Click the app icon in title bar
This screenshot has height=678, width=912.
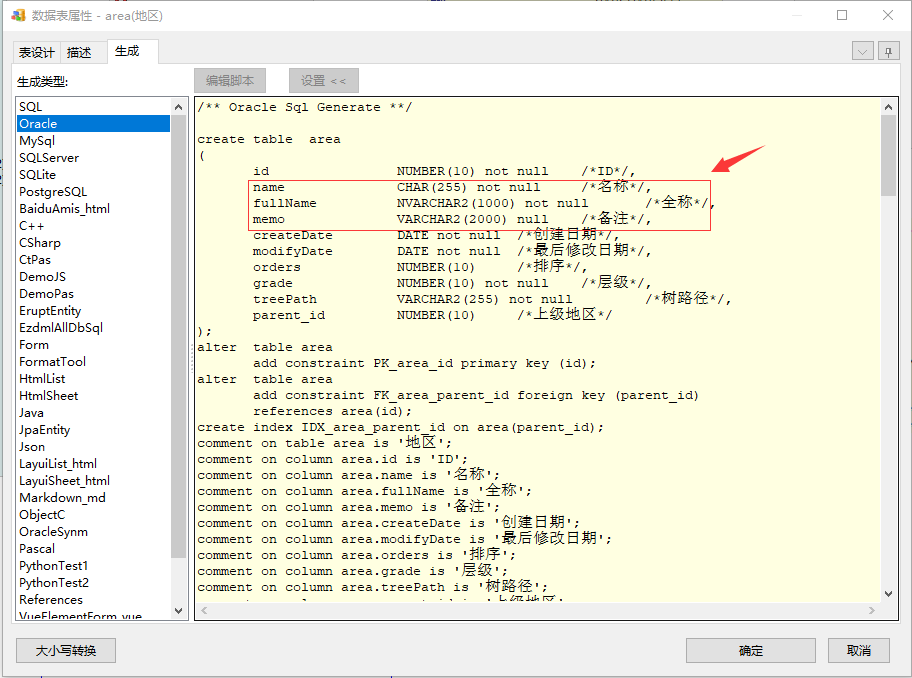[x=18, y=15]
